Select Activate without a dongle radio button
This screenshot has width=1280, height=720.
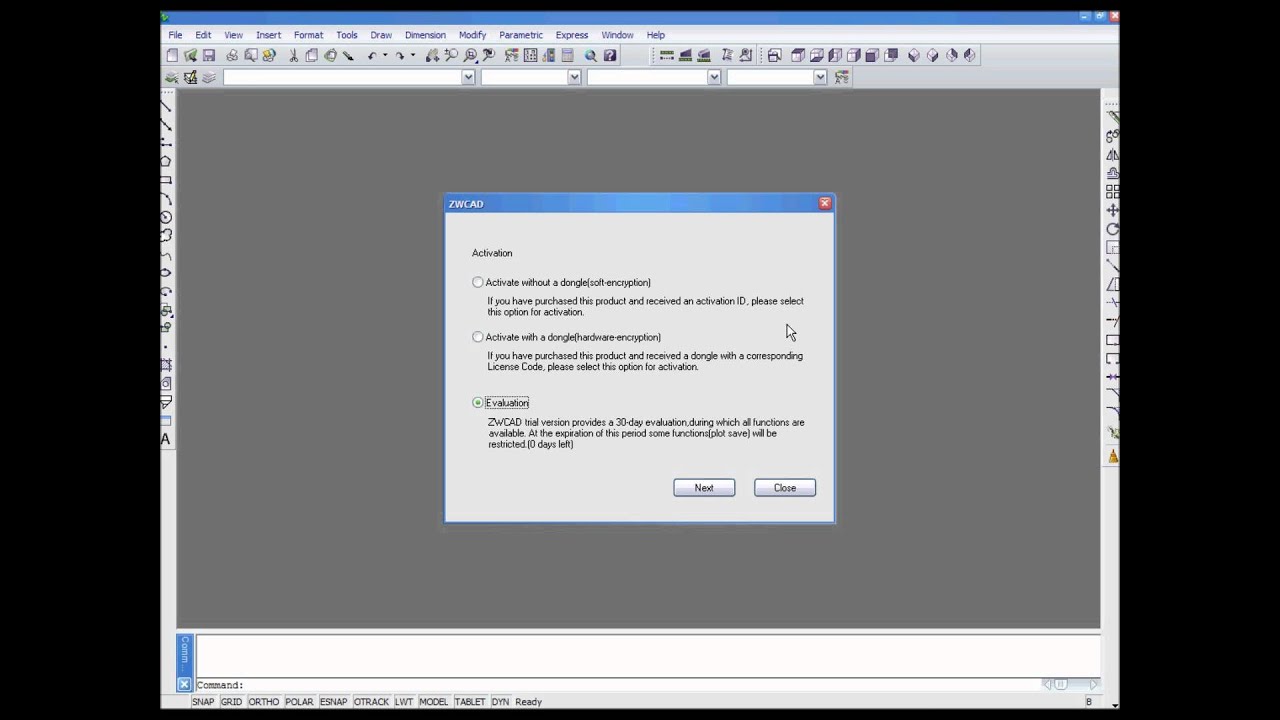pyautogui.click(x=478, y=282)
